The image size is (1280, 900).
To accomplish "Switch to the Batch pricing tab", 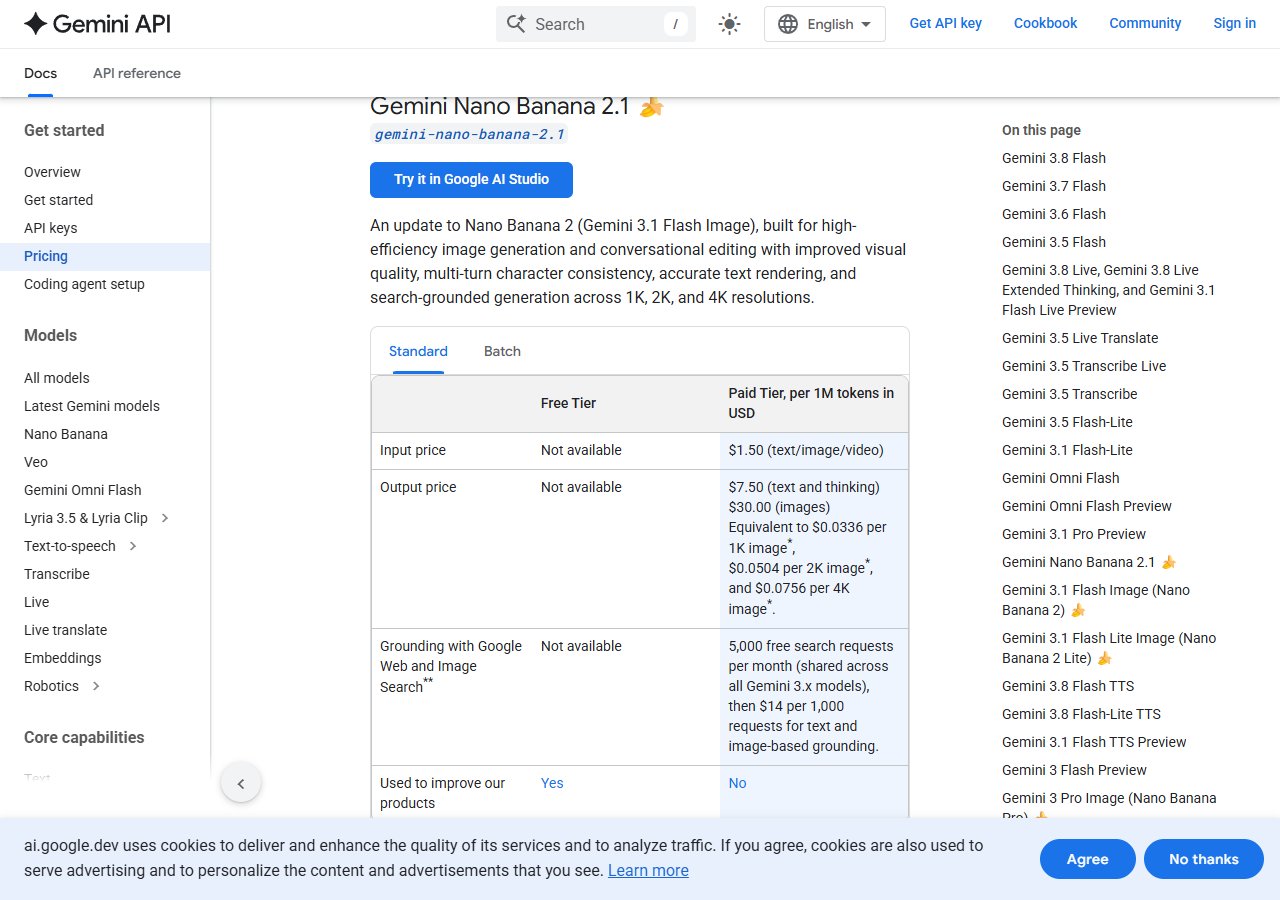I will pyautogui.click(x=502, y=351).
